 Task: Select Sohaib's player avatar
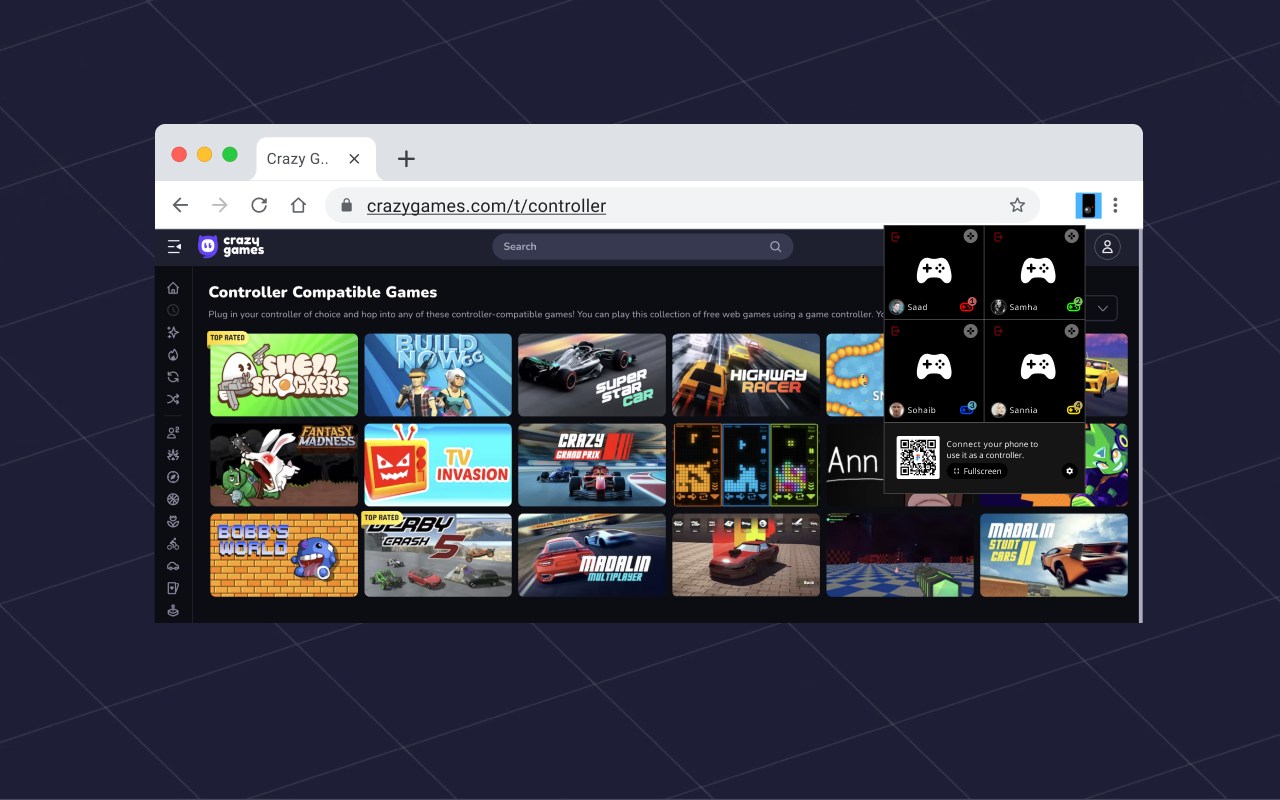897,410
